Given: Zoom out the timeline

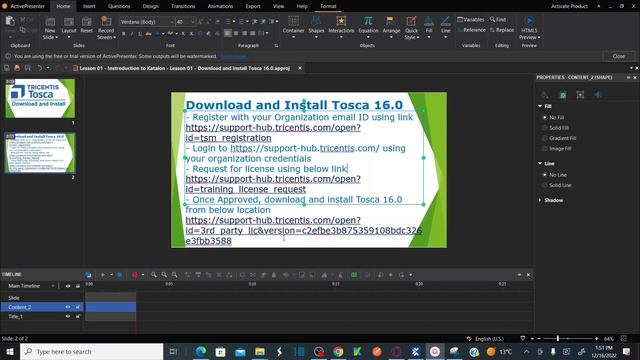Looking at the screenshot, I should [164, 275].
